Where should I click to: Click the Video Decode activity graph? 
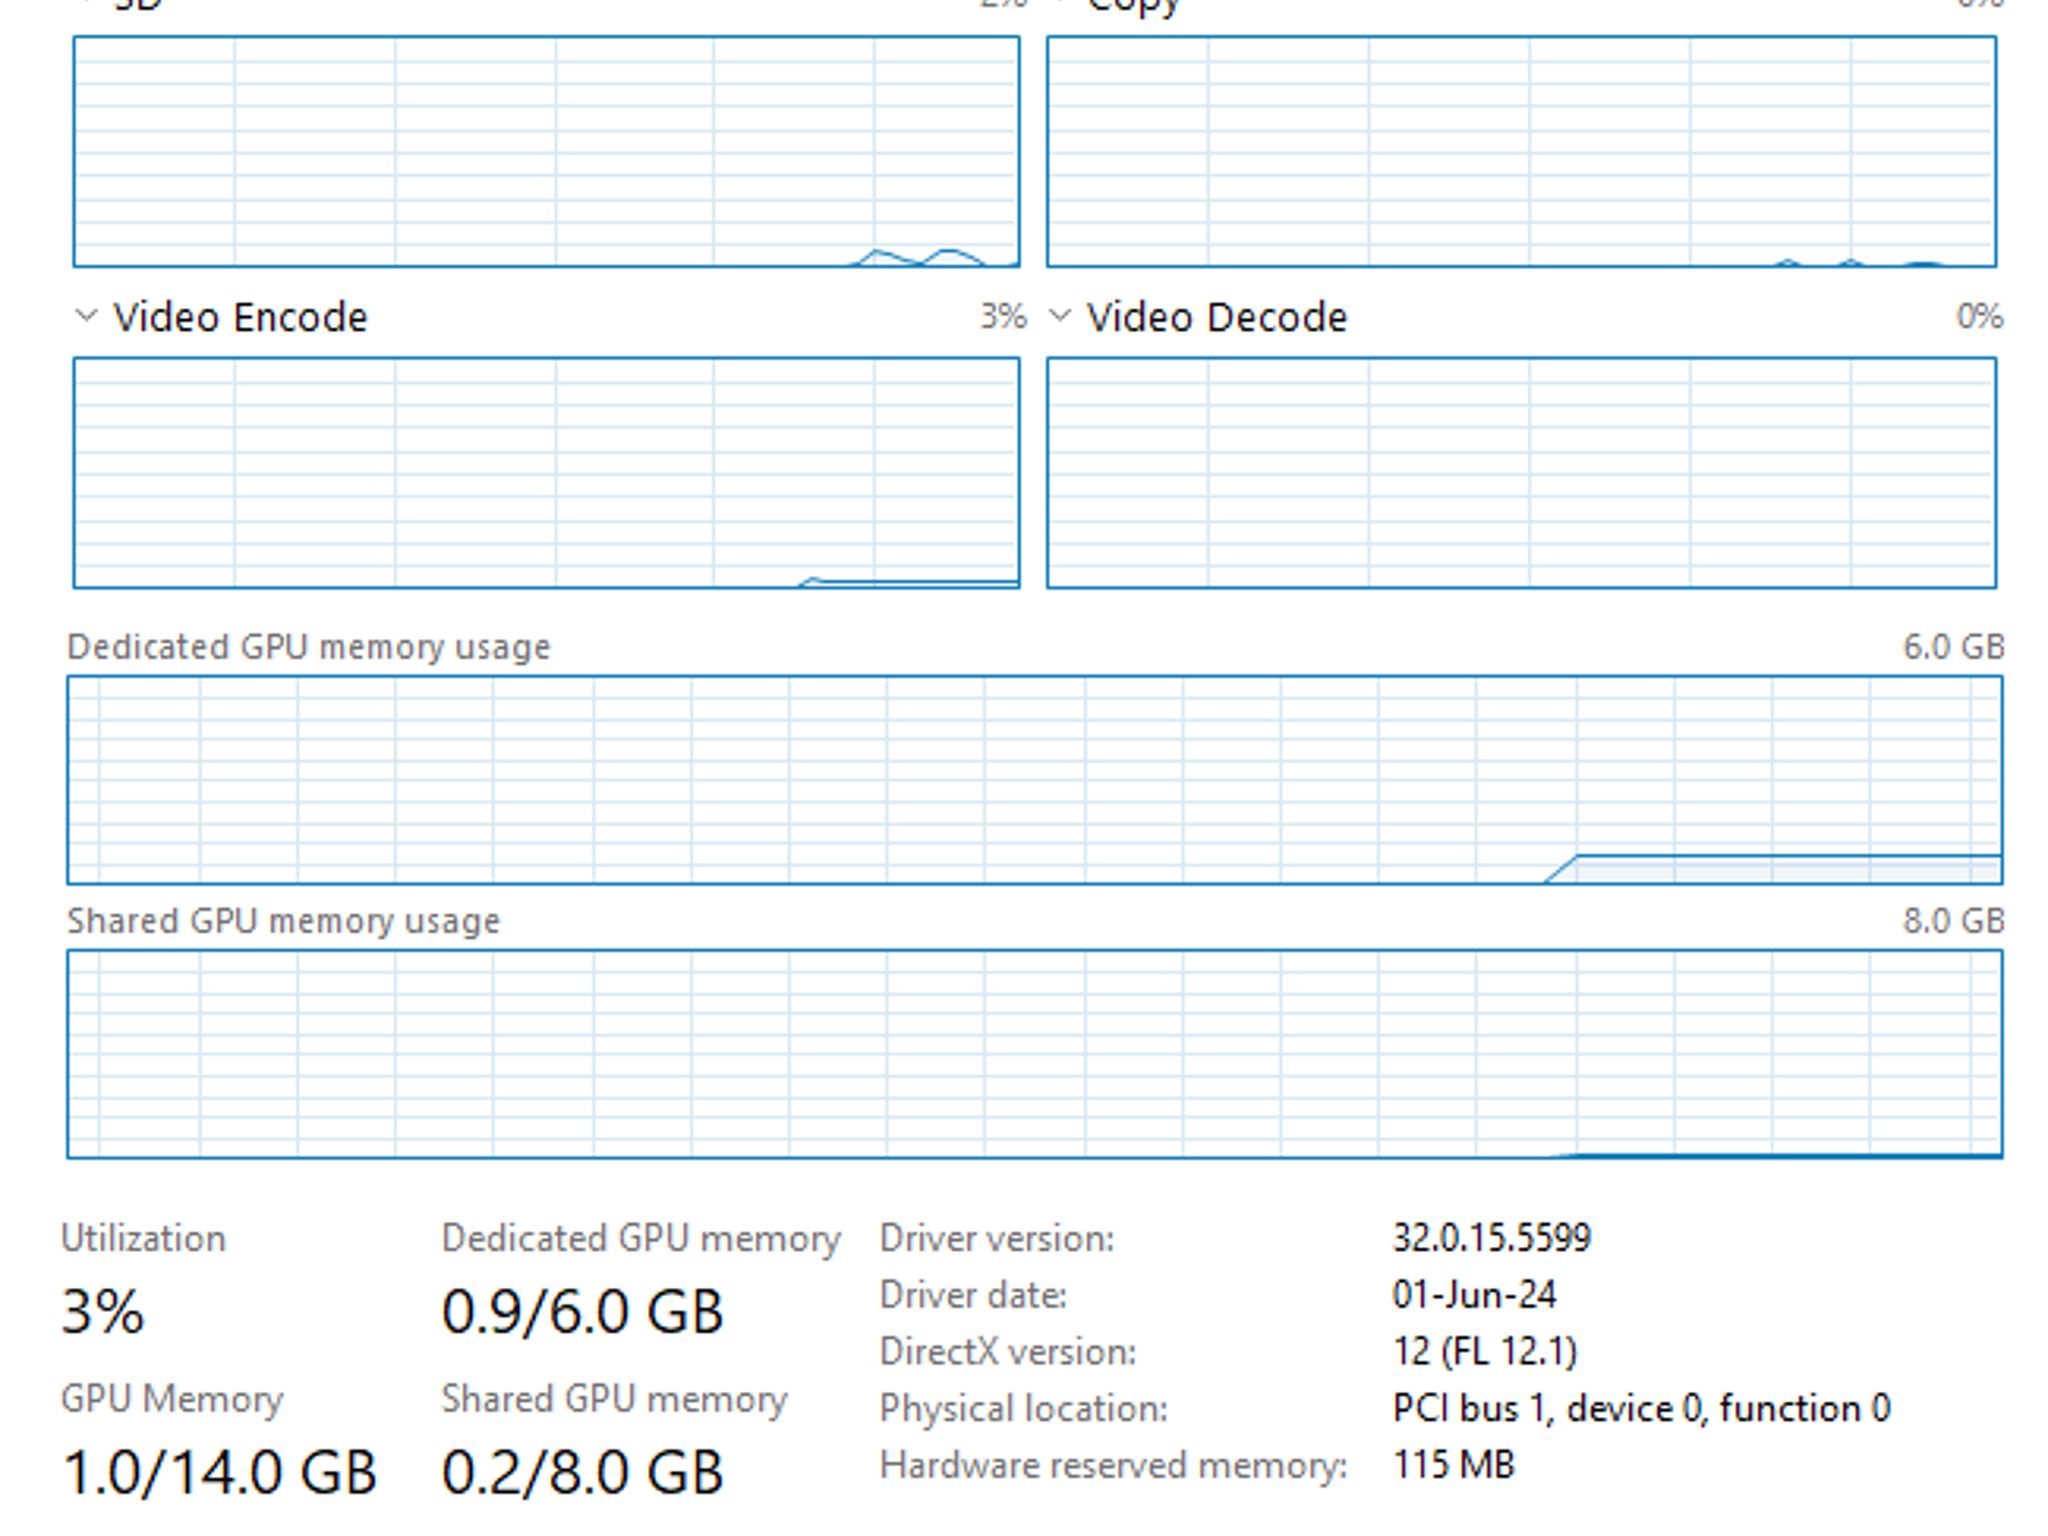click(1522, 473)
